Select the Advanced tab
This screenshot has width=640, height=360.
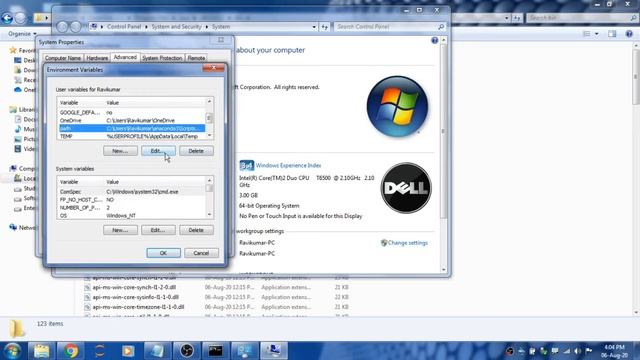tap(125, 57)
